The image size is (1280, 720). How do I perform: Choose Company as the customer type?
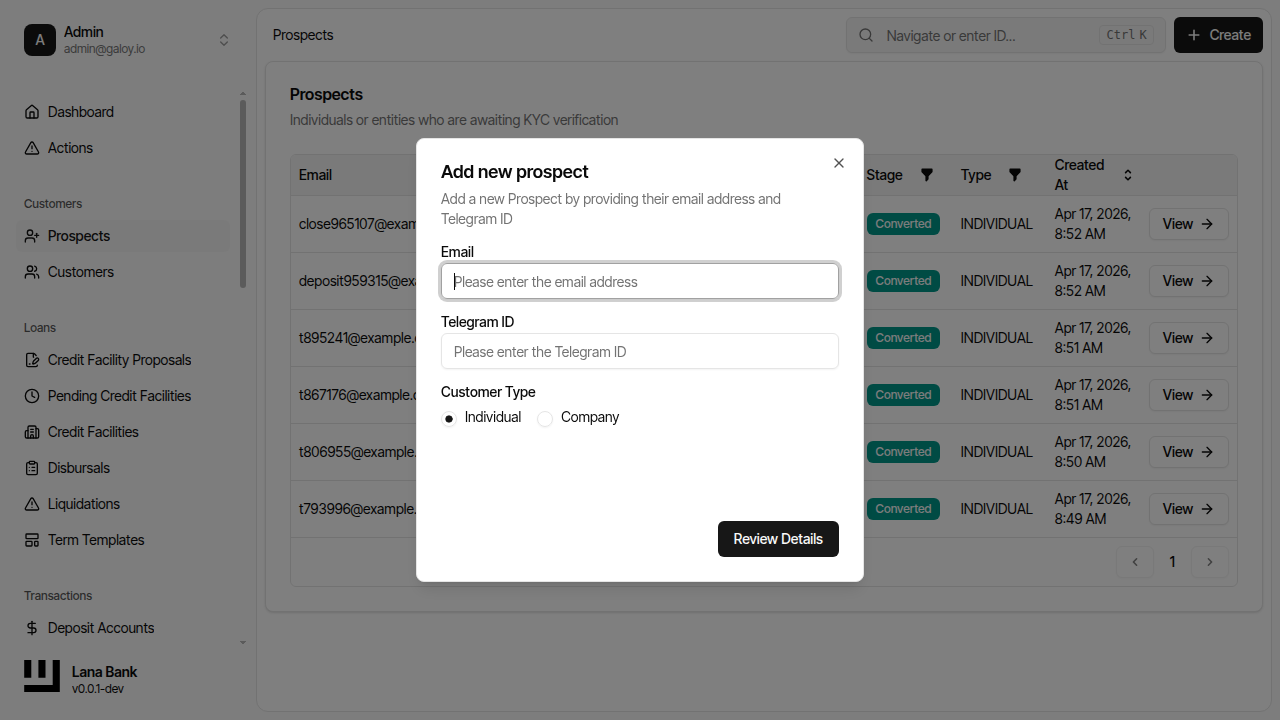tap(545, 418)
